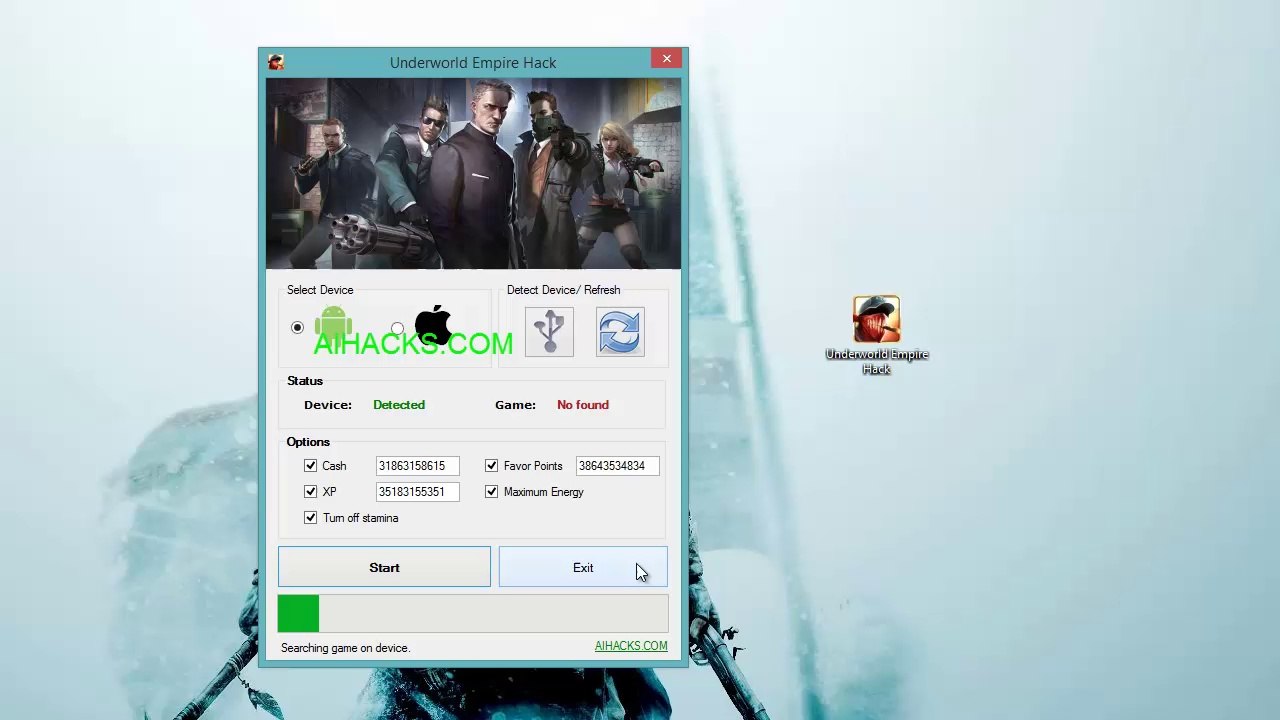Select the Apple device radio button

click(x=397, y=328)
